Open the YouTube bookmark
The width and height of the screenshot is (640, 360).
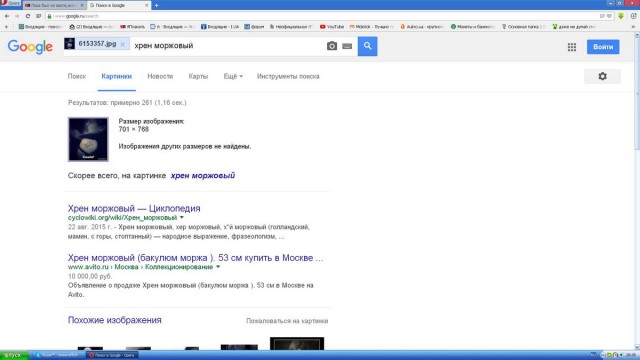pyautogui.click(x=332, y=27)
